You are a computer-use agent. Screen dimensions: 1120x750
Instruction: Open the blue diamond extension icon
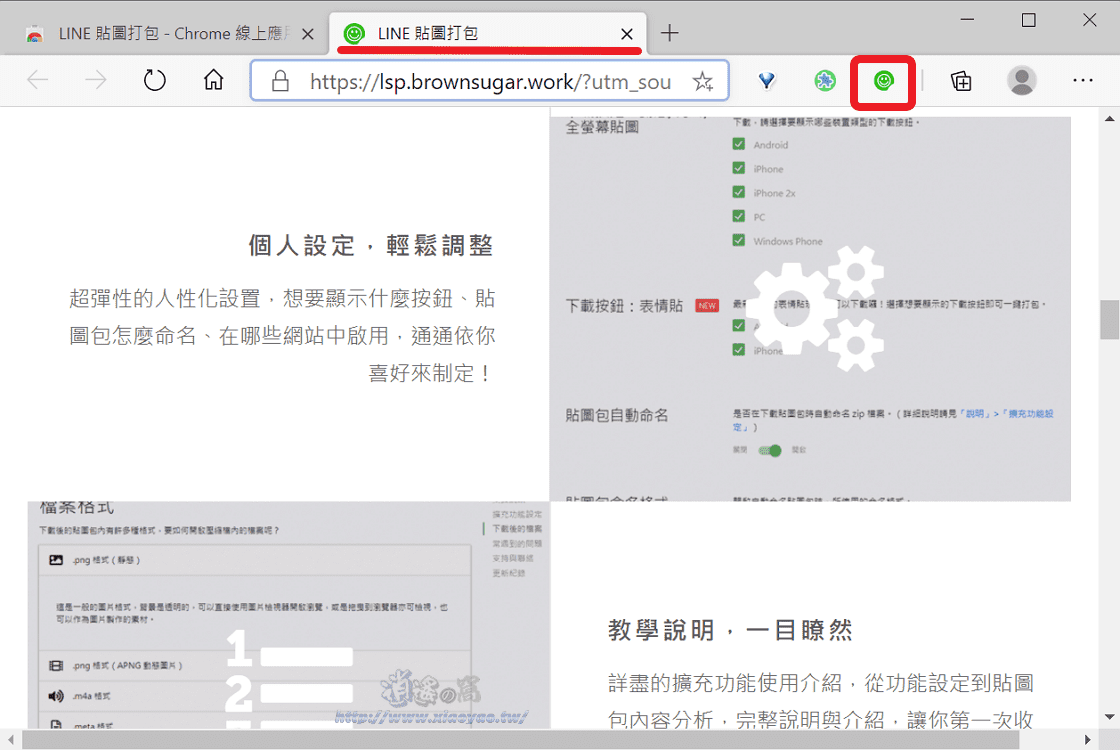(766, 81)
